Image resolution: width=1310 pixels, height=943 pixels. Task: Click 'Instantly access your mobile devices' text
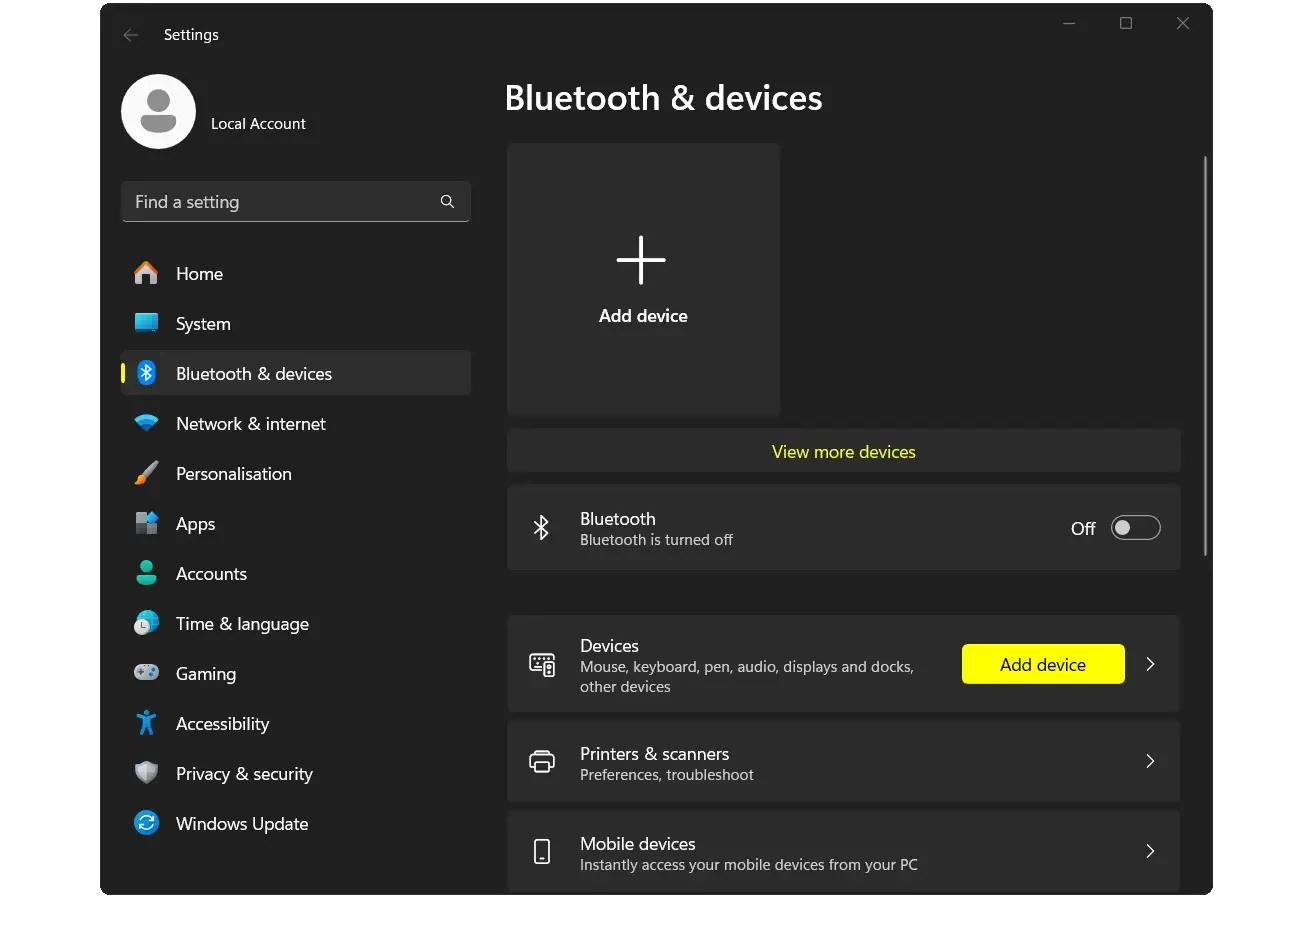coord(748,865)
